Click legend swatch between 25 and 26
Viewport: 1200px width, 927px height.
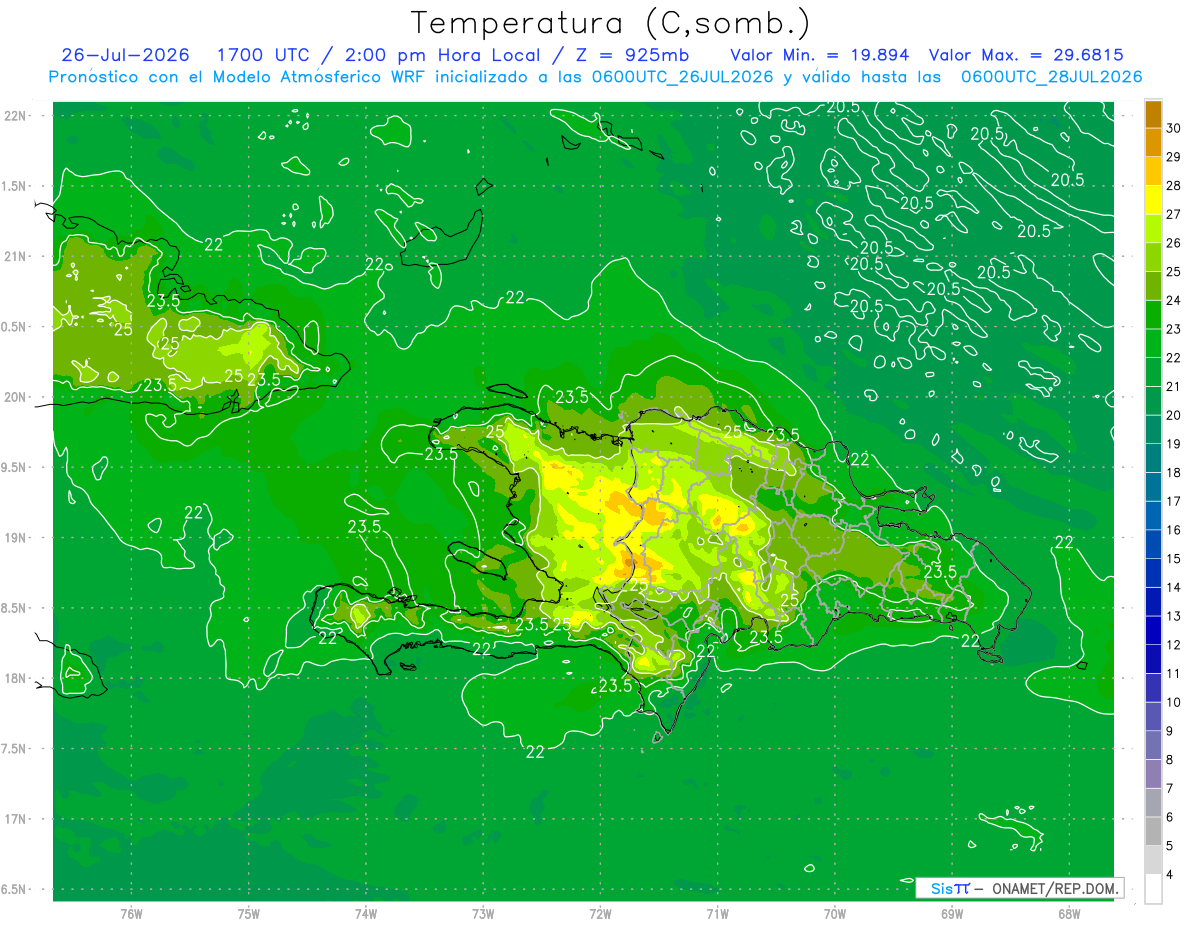point(1153,258)
